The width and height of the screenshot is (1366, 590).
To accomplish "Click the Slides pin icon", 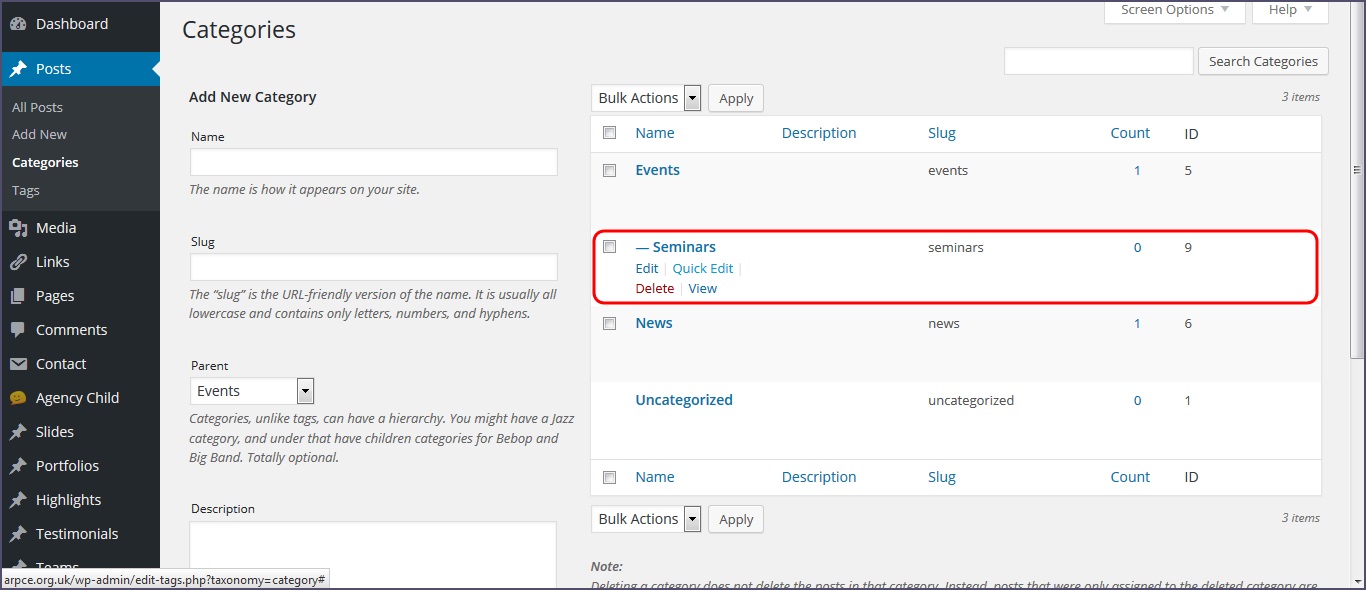I will pos(18,432).
